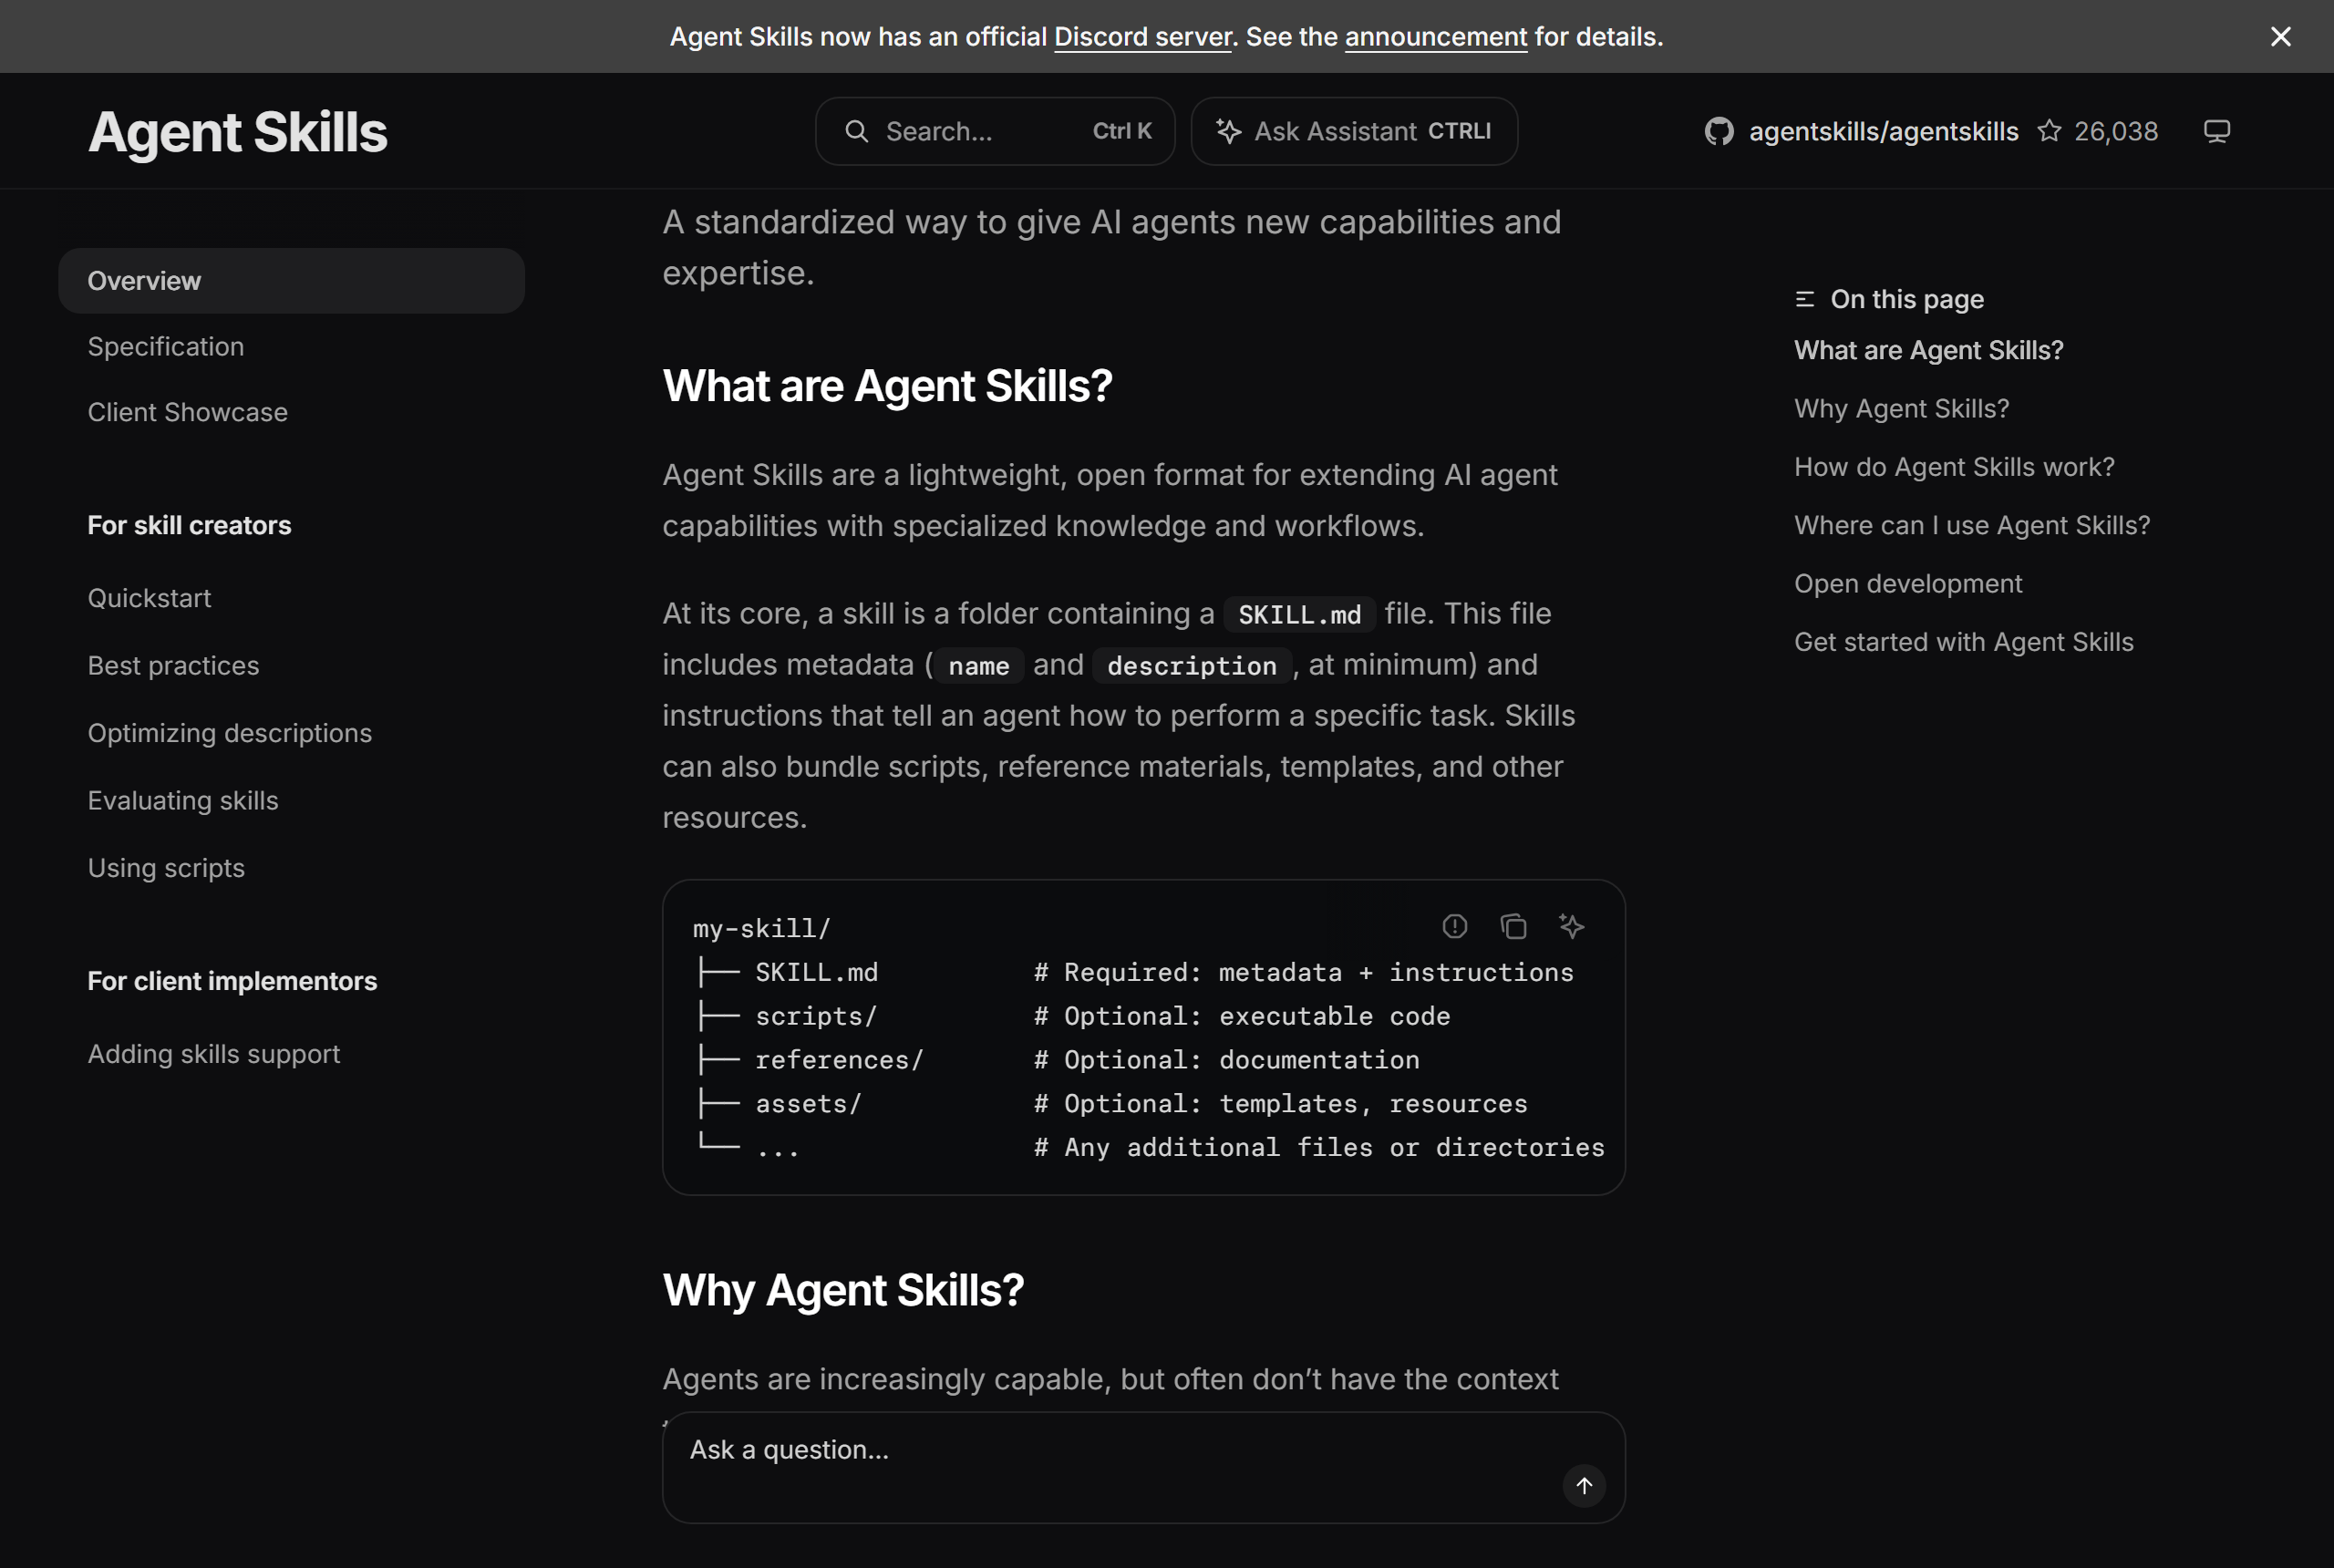Click the send arrow button in question box
Image resolution: width=2334 pixels, height=1568 pixels.
(1583, 1485)
